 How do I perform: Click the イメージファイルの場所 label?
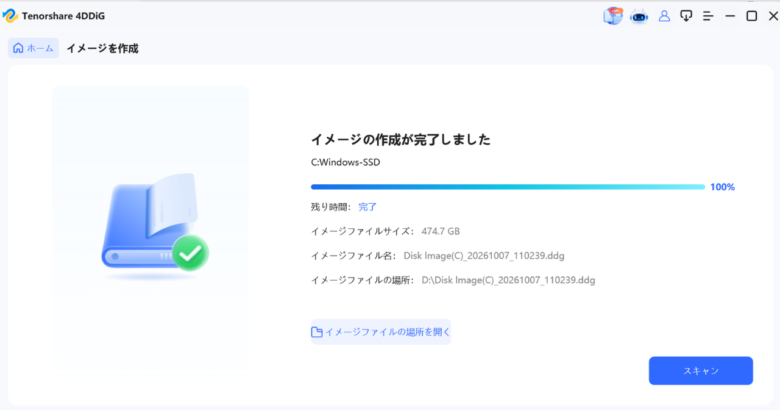coord(363,280)
